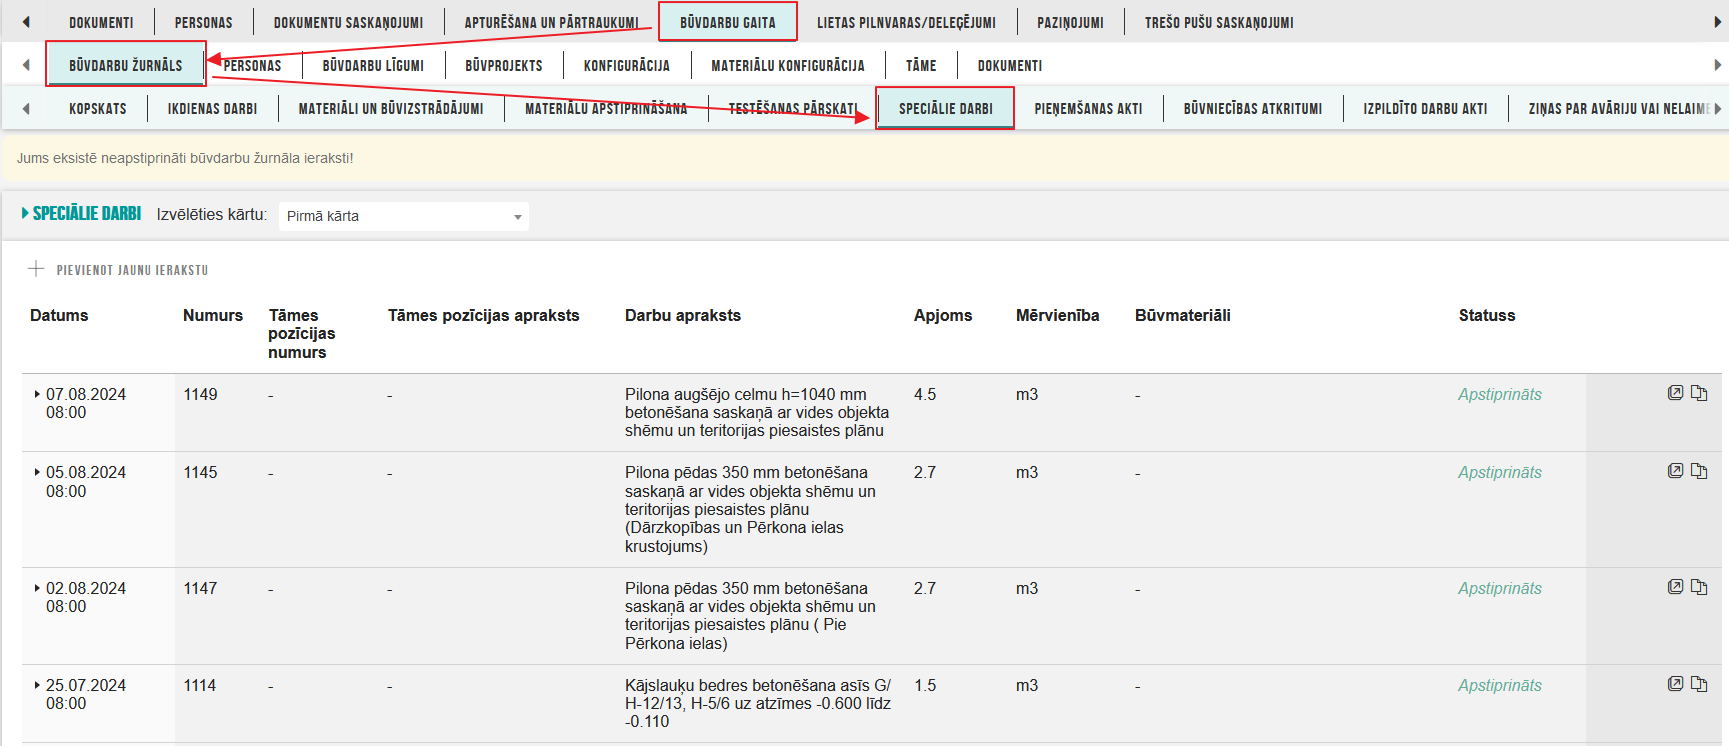Open Dokumenti sub-tab in second row

[1010, 65]
